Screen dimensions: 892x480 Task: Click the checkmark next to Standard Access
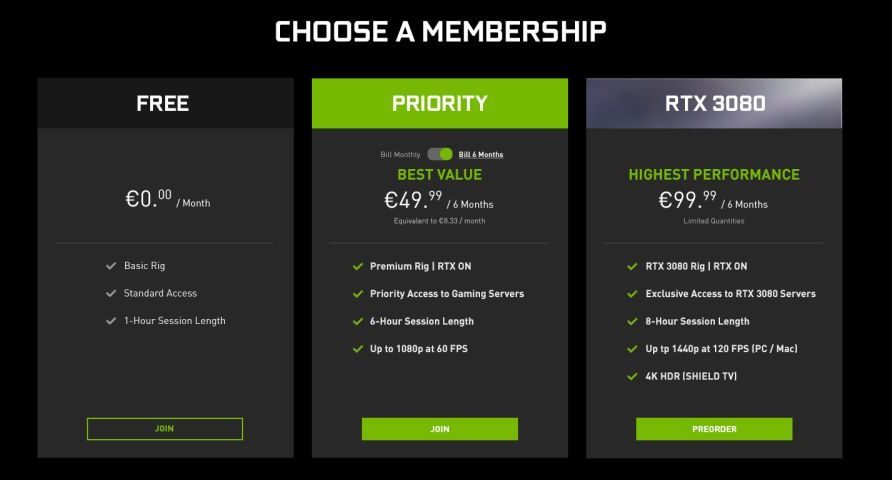point(111,293)
